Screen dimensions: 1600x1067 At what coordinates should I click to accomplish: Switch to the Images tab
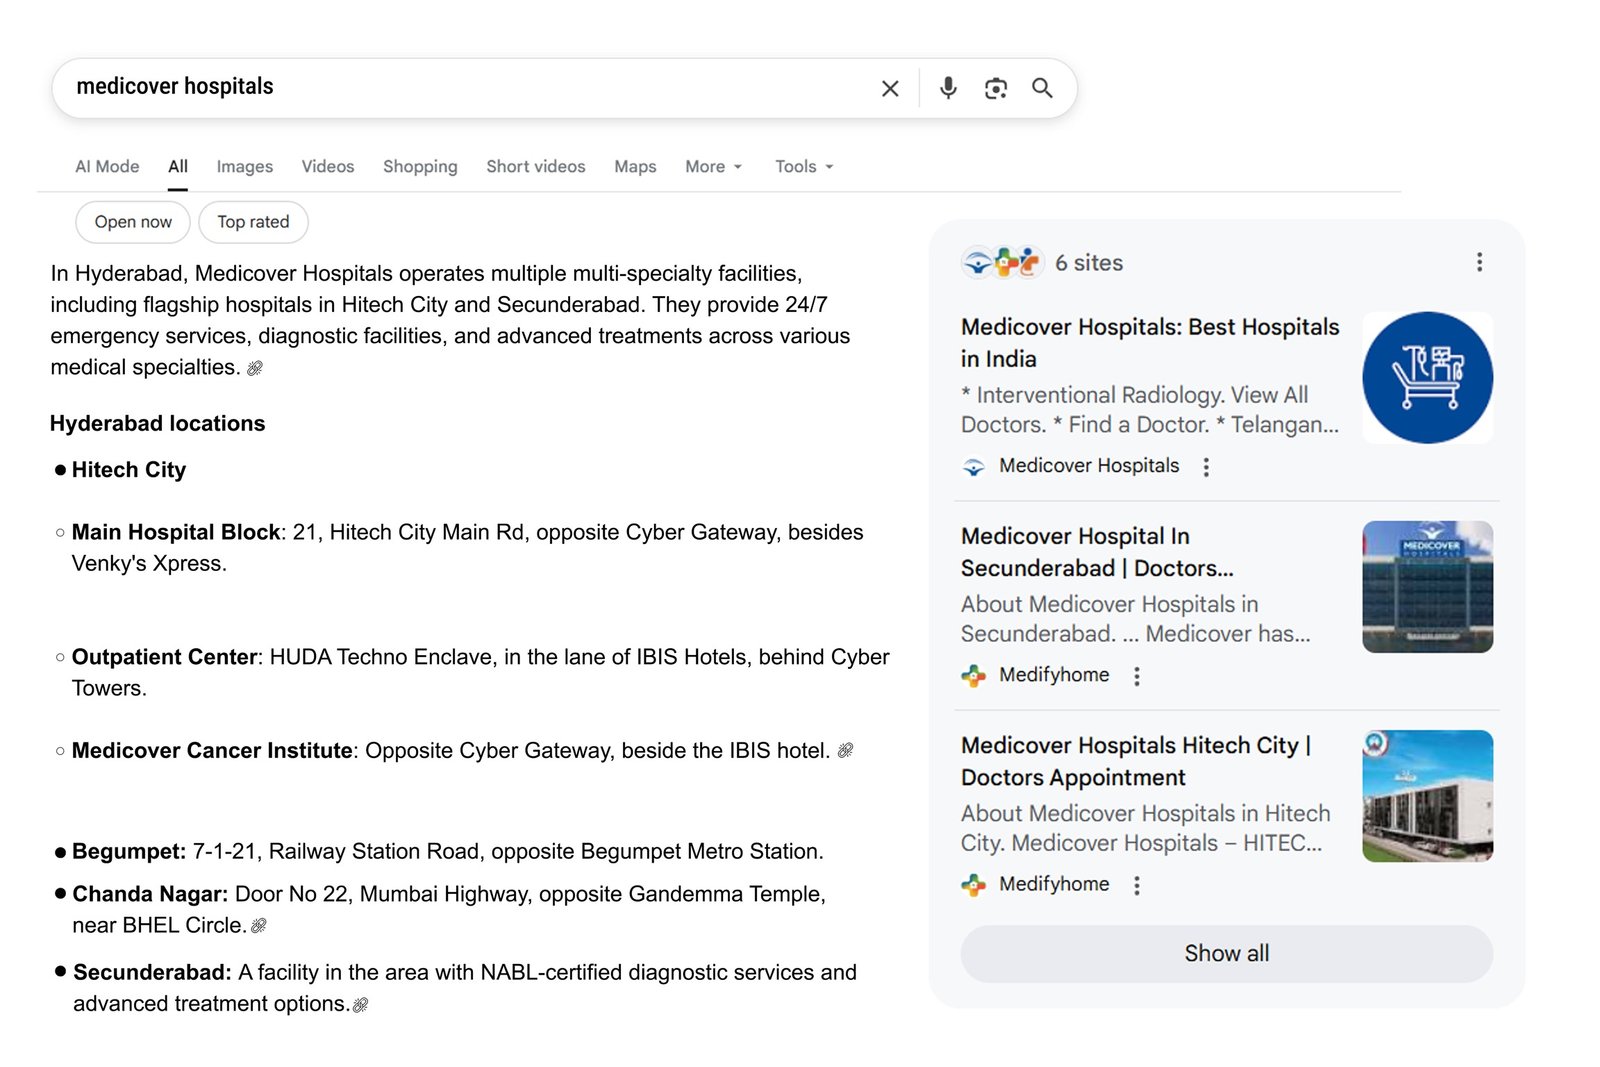pyautogui.click(x=244, y=167)
